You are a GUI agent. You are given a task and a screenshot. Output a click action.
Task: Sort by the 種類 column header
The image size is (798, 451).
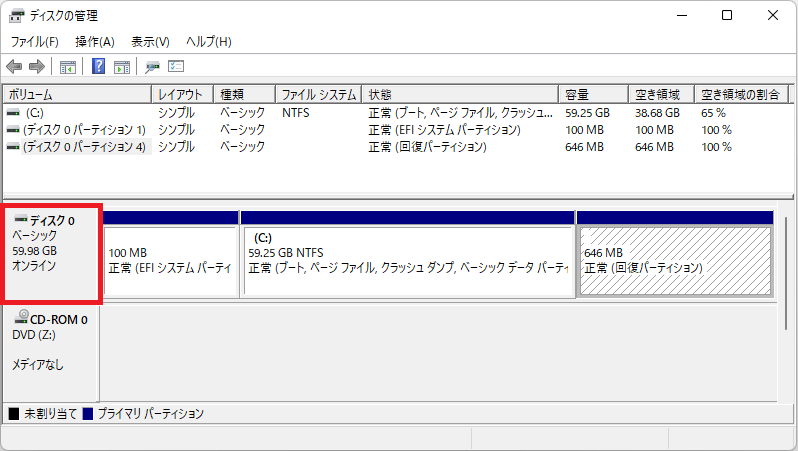tap(244, 95)
